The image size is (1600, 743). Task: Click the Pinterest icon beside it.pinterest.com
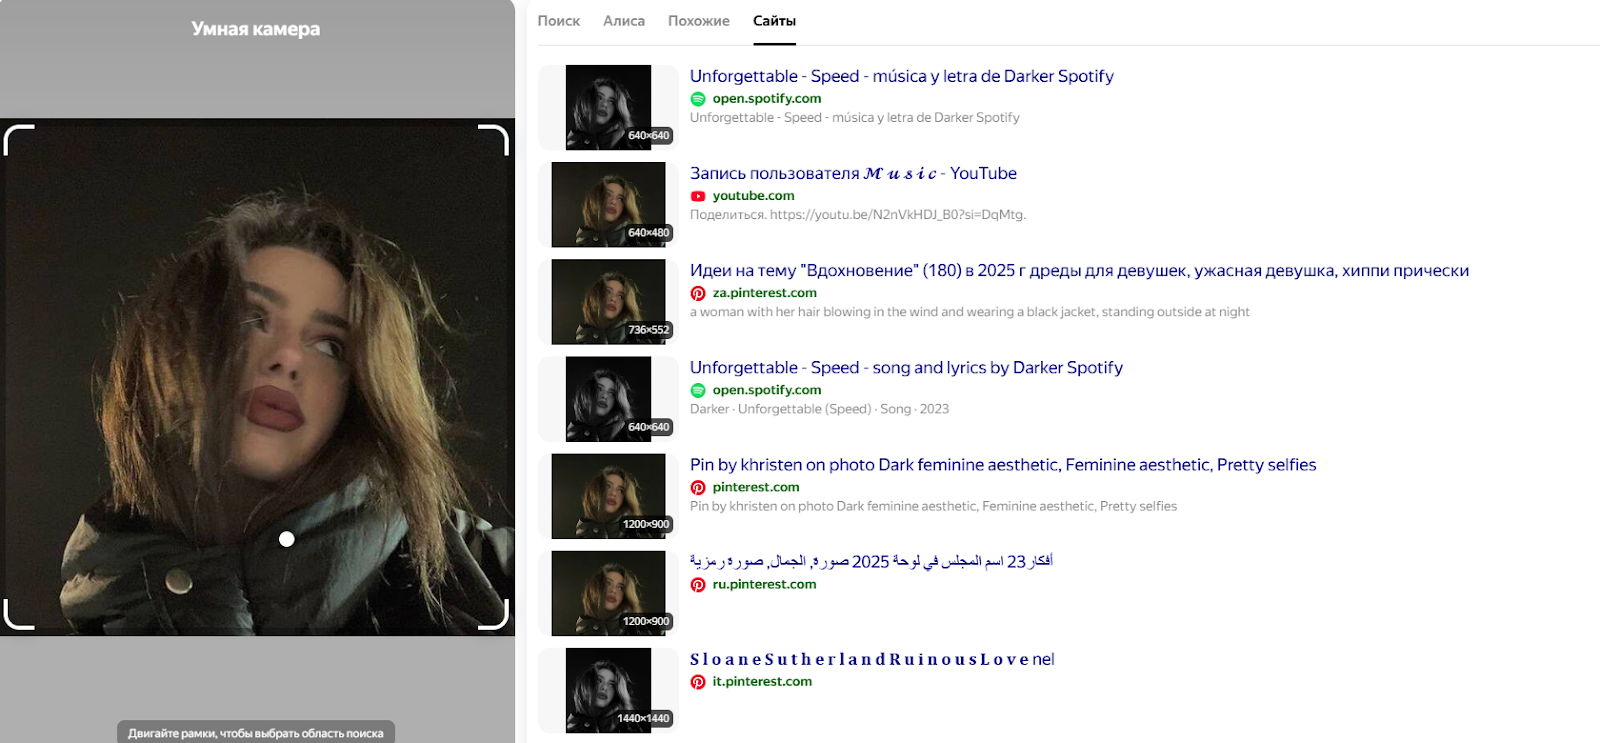click(x=698, y=682)
